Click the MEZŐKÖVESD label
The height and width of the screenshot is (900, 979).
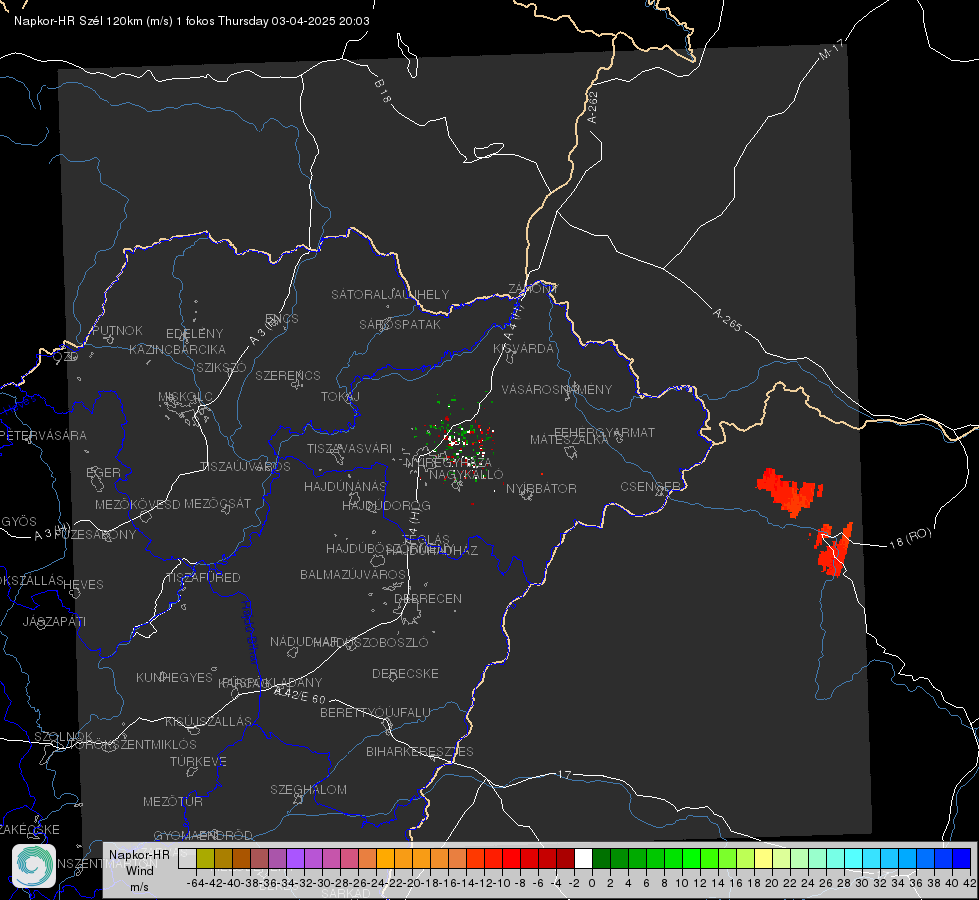click(x=138, y=504)
